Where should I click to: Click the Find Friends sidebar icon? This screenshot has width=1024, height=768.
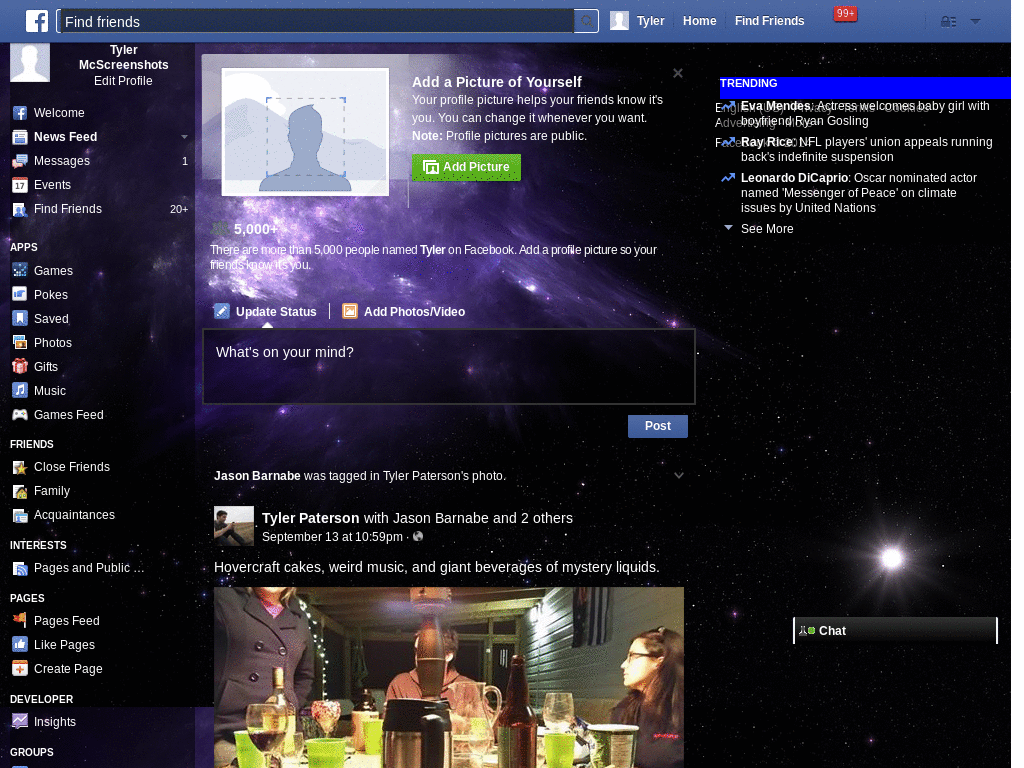[20, 210]
